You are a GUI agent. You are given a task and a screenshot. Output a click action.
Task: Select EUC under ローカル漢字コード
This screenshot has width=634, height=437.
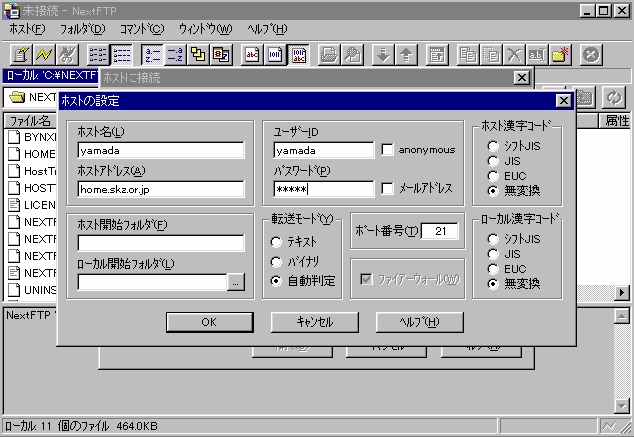[x=493, y=269]
